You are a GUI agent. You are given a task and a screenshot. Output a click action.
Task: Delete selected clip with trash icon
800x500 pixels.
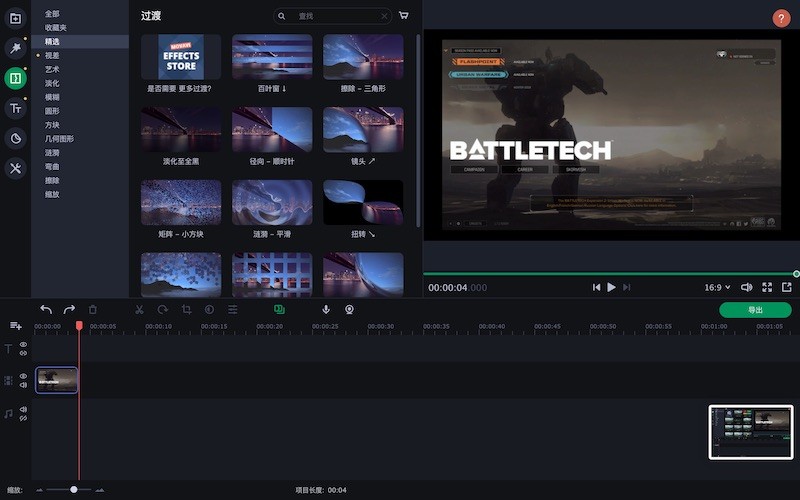point(92,309)
